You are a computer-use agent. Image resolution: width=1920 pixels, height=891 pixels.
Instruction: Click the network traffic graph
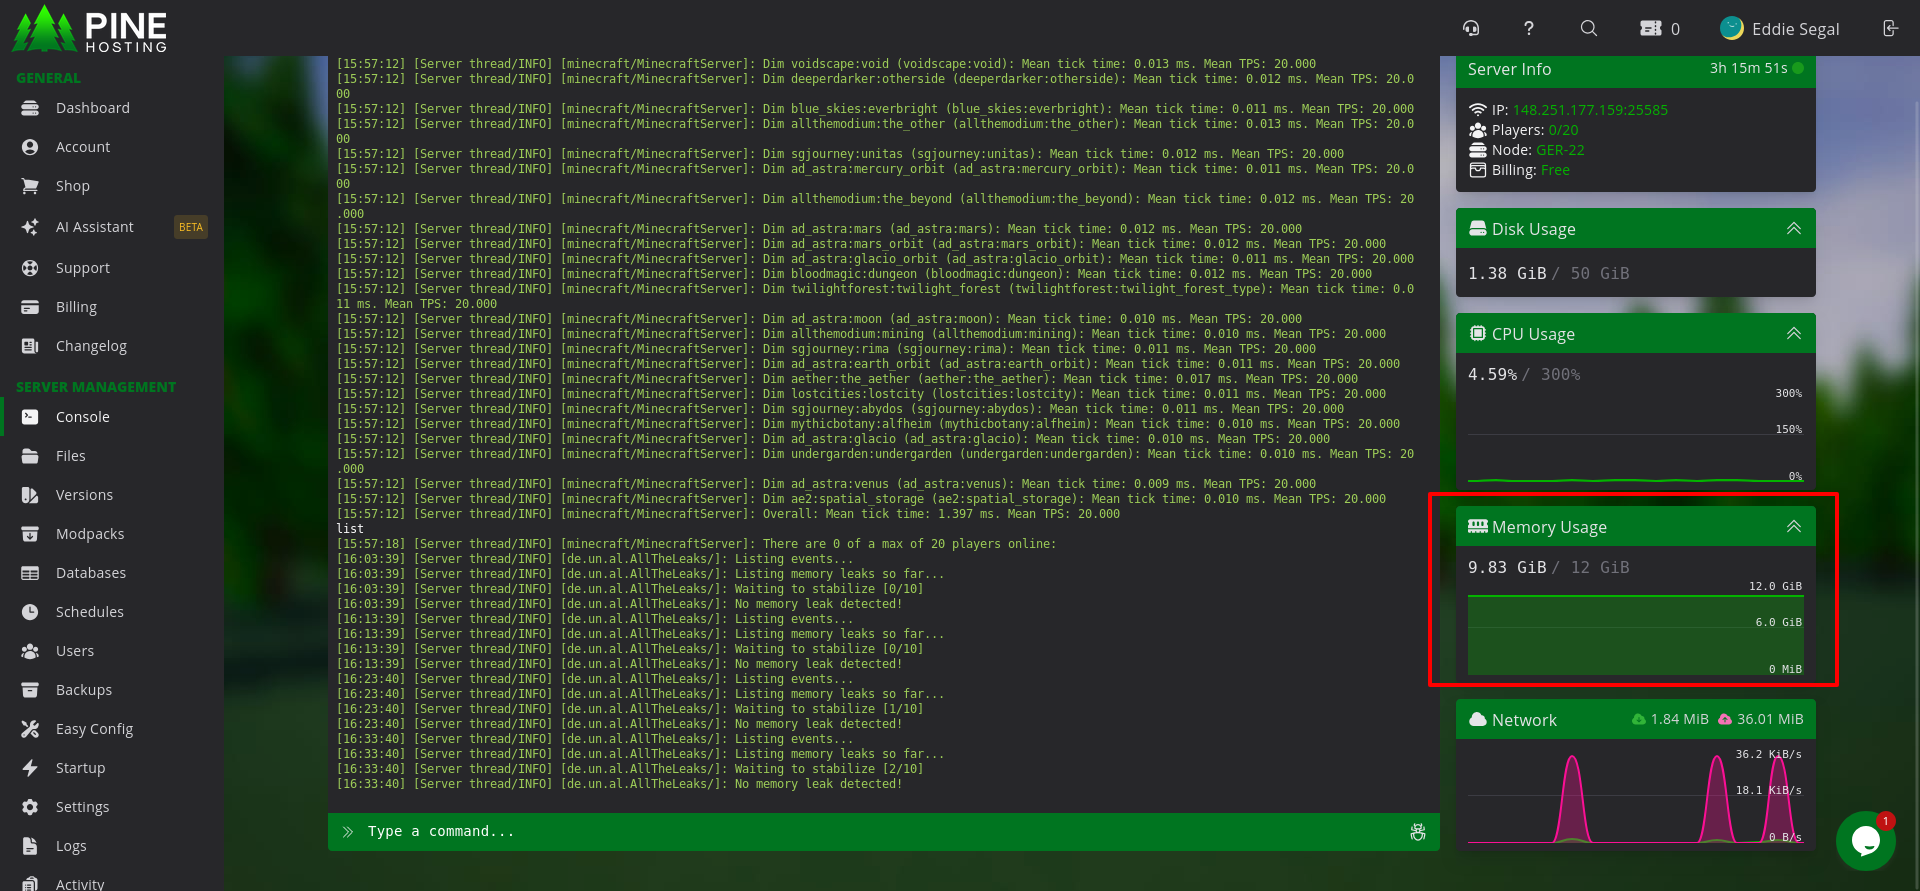pyautogui.click(x=1635, y=796)
